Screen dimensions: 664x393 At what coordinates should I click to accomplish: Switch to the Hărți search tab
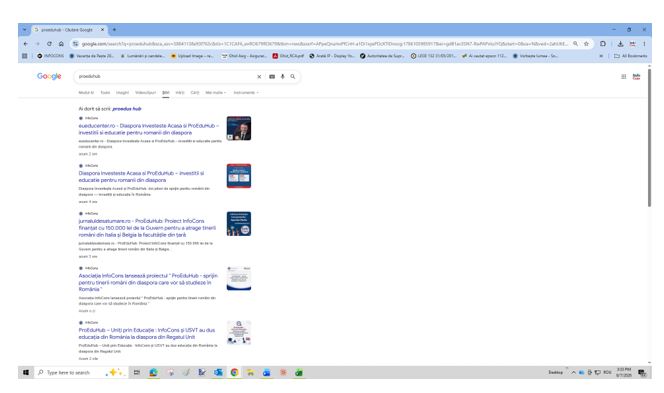click(x=180, y=92)
